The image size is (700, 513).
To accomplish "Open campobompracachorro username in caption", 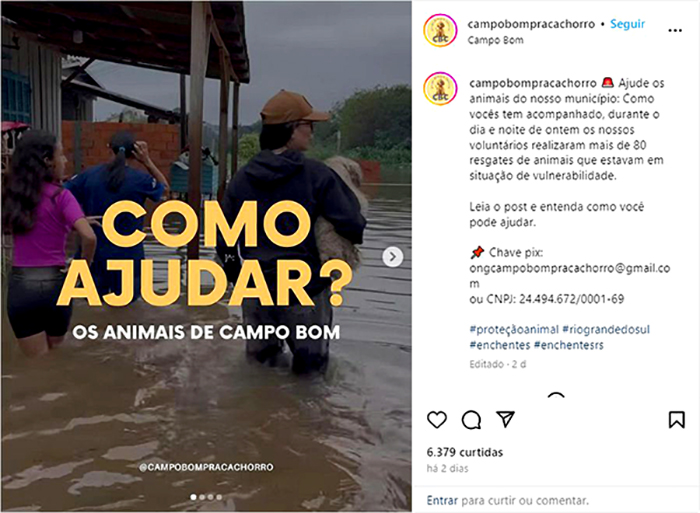I will 533,83.
